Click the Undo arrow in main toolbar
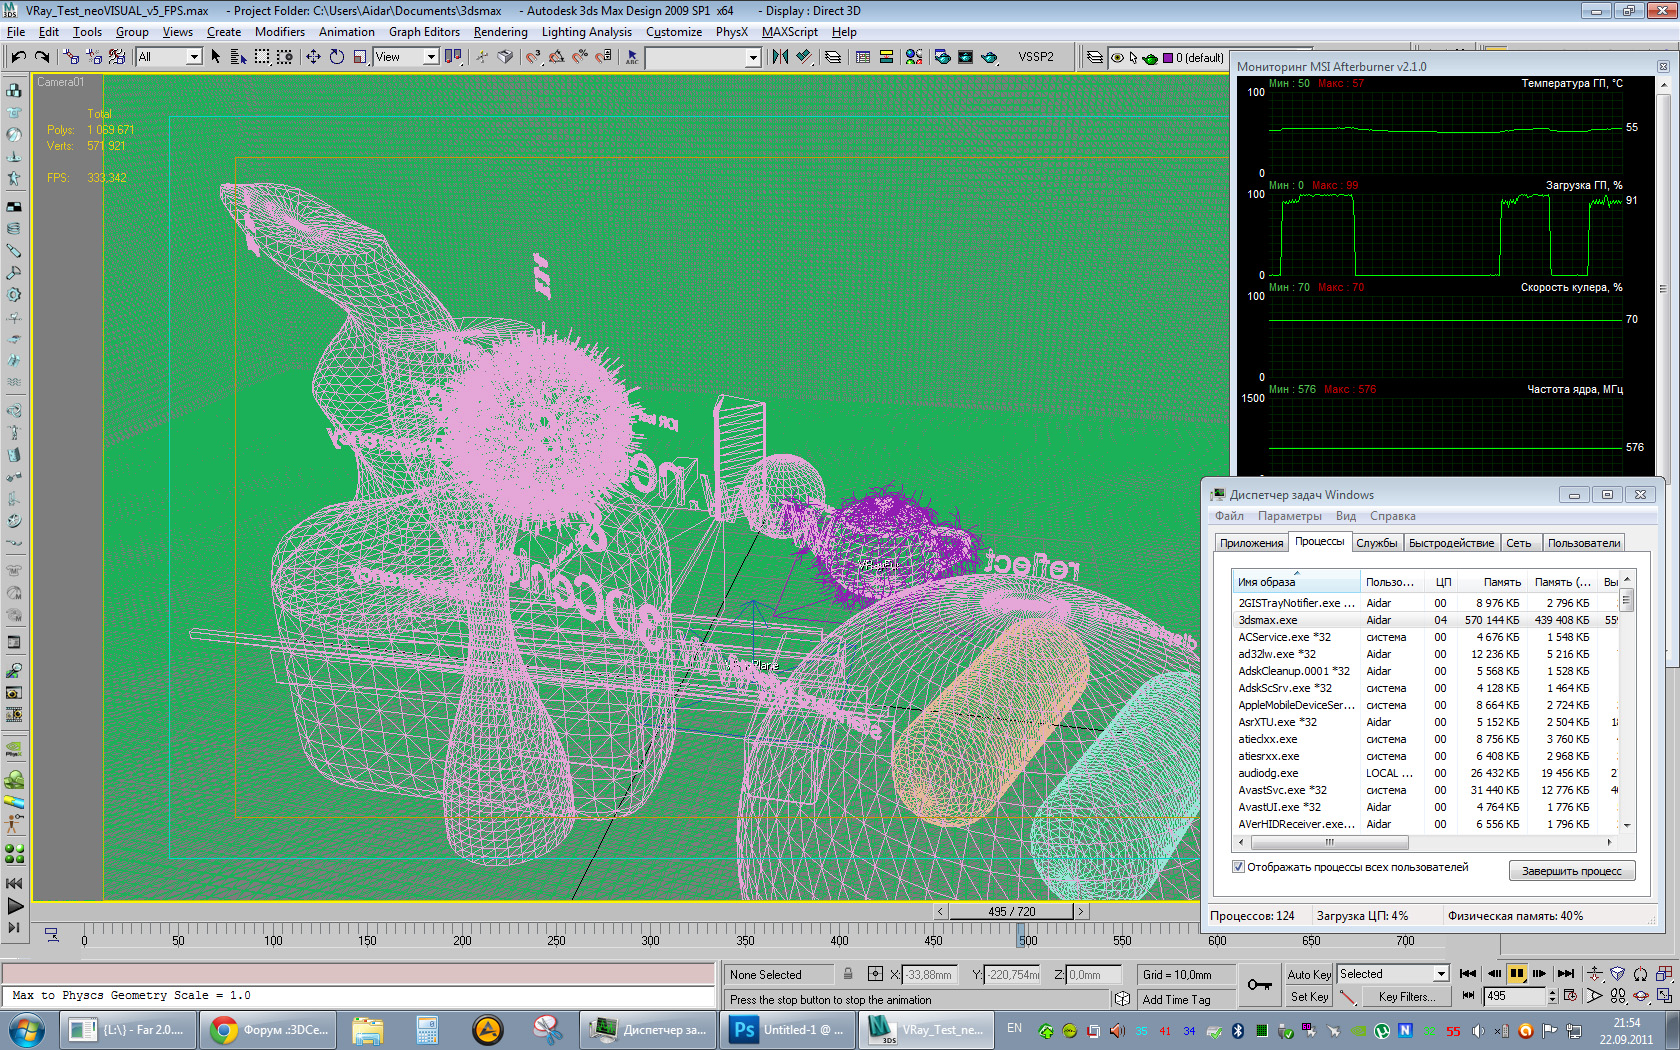 tap(19, 57)
